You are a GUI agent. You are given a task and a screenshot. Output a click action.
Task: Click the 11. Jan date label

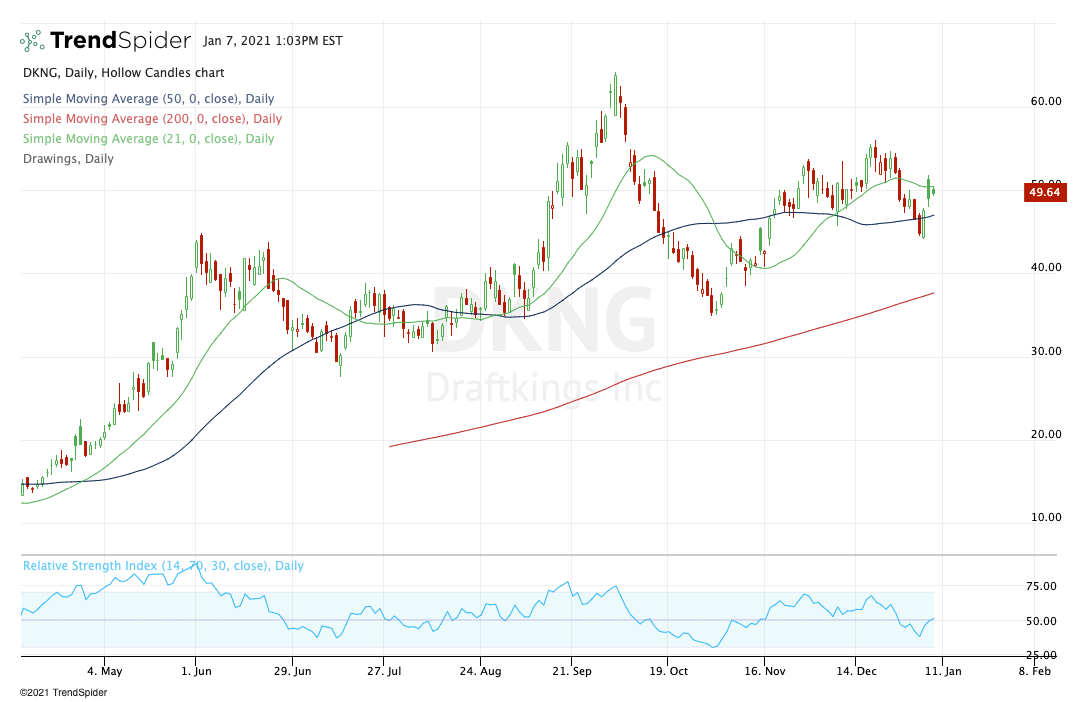[943, 671]
